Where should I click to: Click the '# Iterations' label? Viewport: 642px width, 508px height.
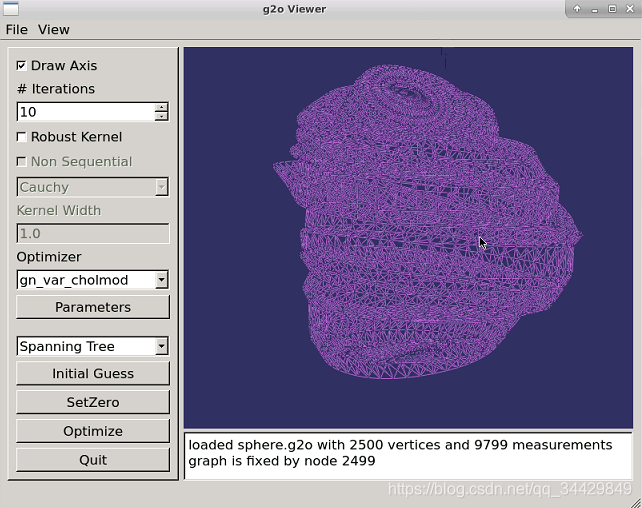[x=56, y=89]
